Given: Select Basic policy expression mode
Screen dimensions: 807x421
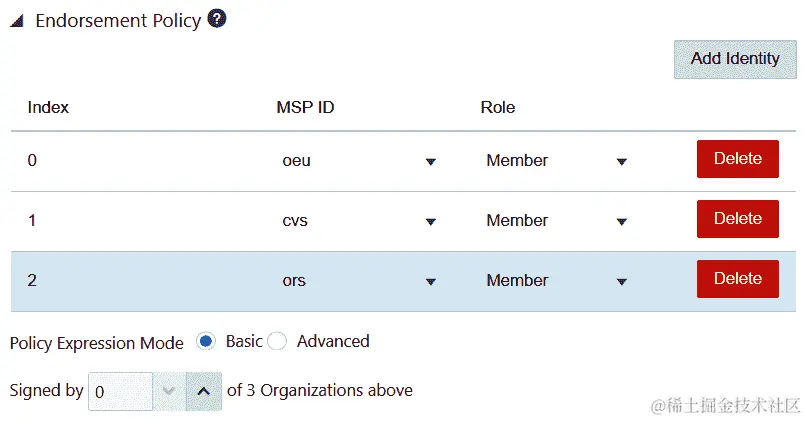Looking at the screenshot, I should (x=207, y=342).
